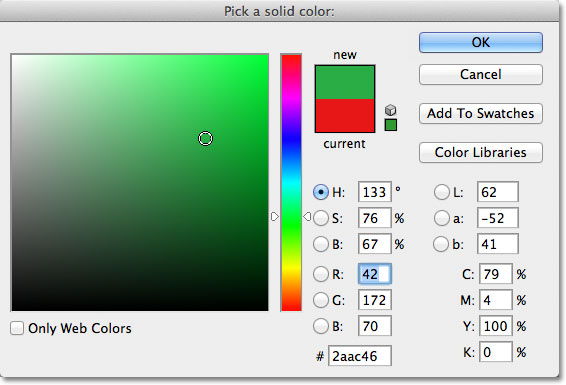Confirm the color with OK
This screenshot has height=385, width=566.
click(x=481, y=43)
